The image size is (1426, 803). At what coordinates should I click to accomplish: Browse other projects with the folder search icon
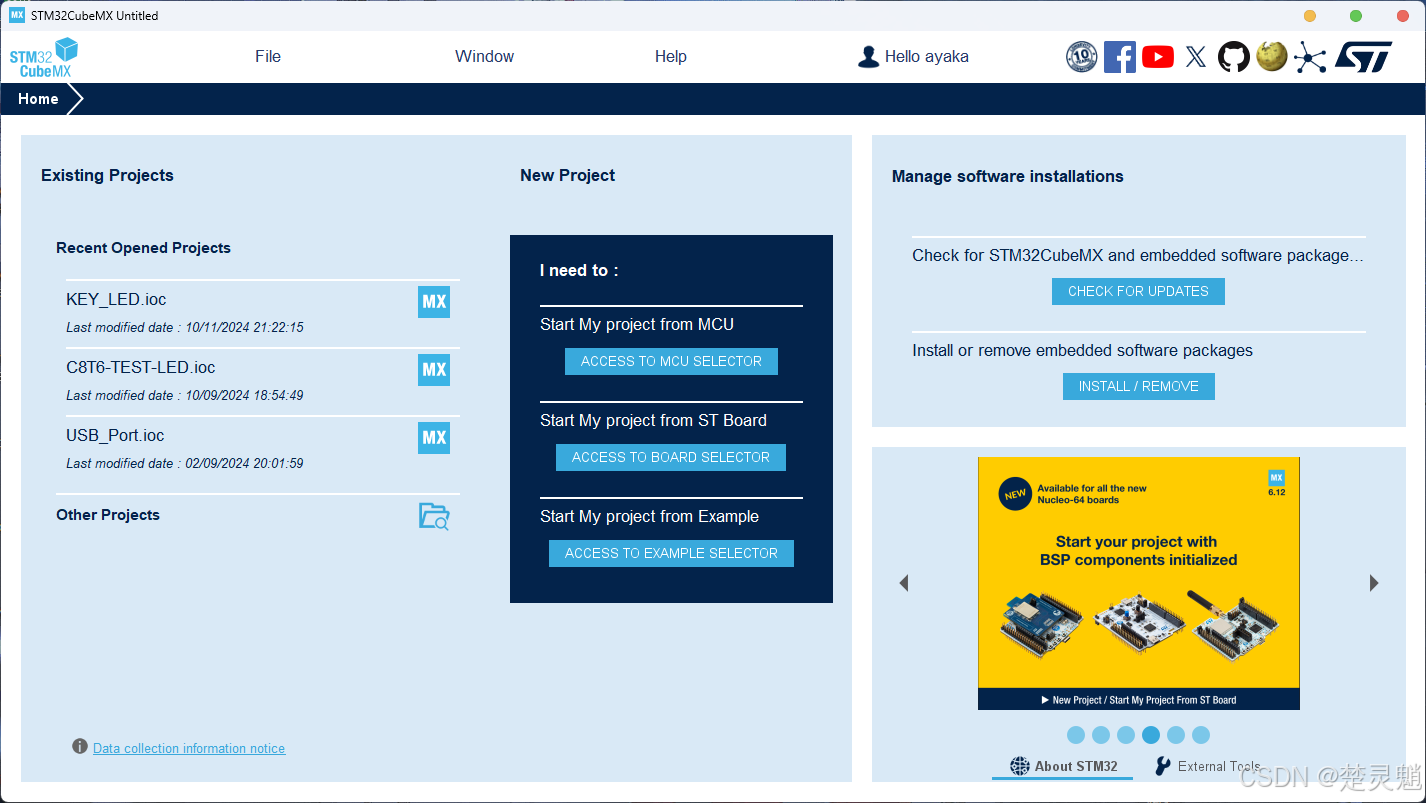[434, 516]
